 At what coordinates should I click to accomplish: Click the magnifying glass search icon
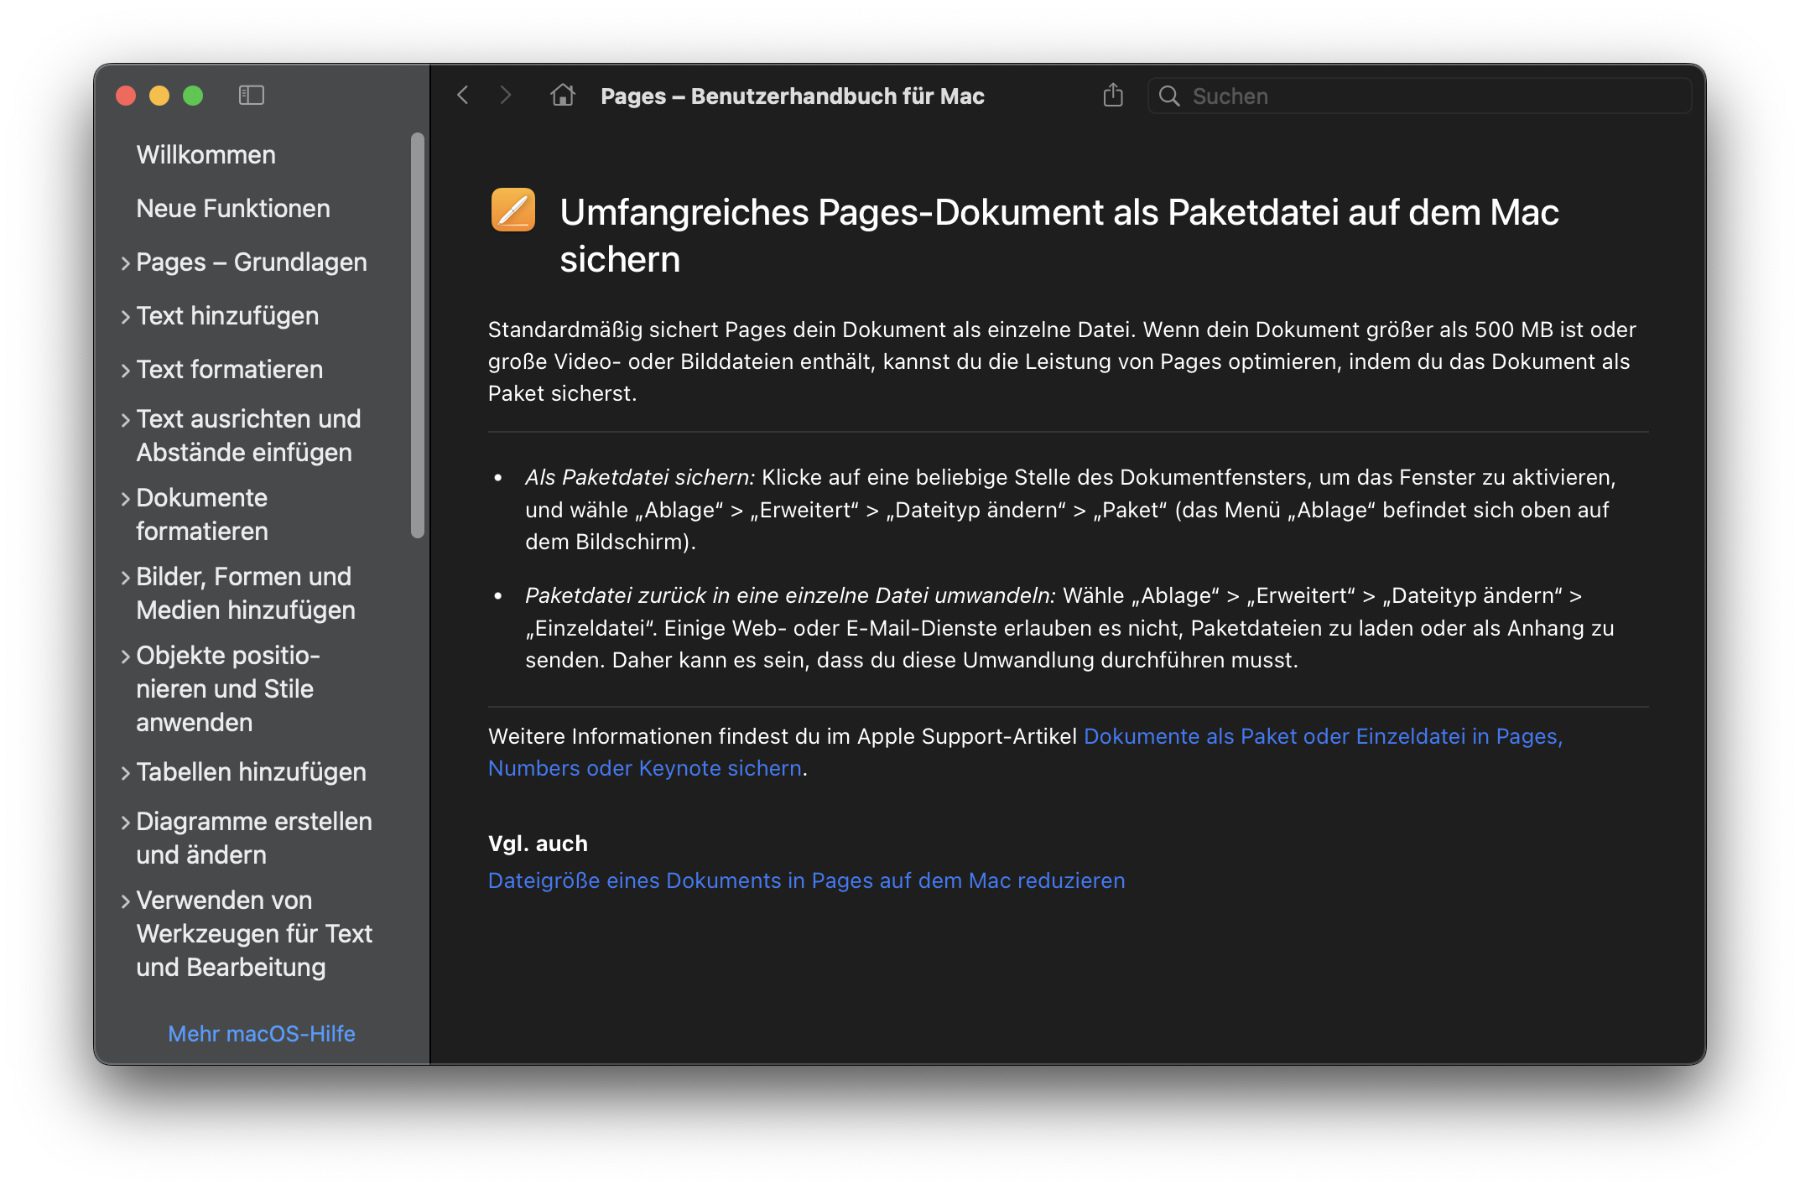click(x=1168, y=96)
